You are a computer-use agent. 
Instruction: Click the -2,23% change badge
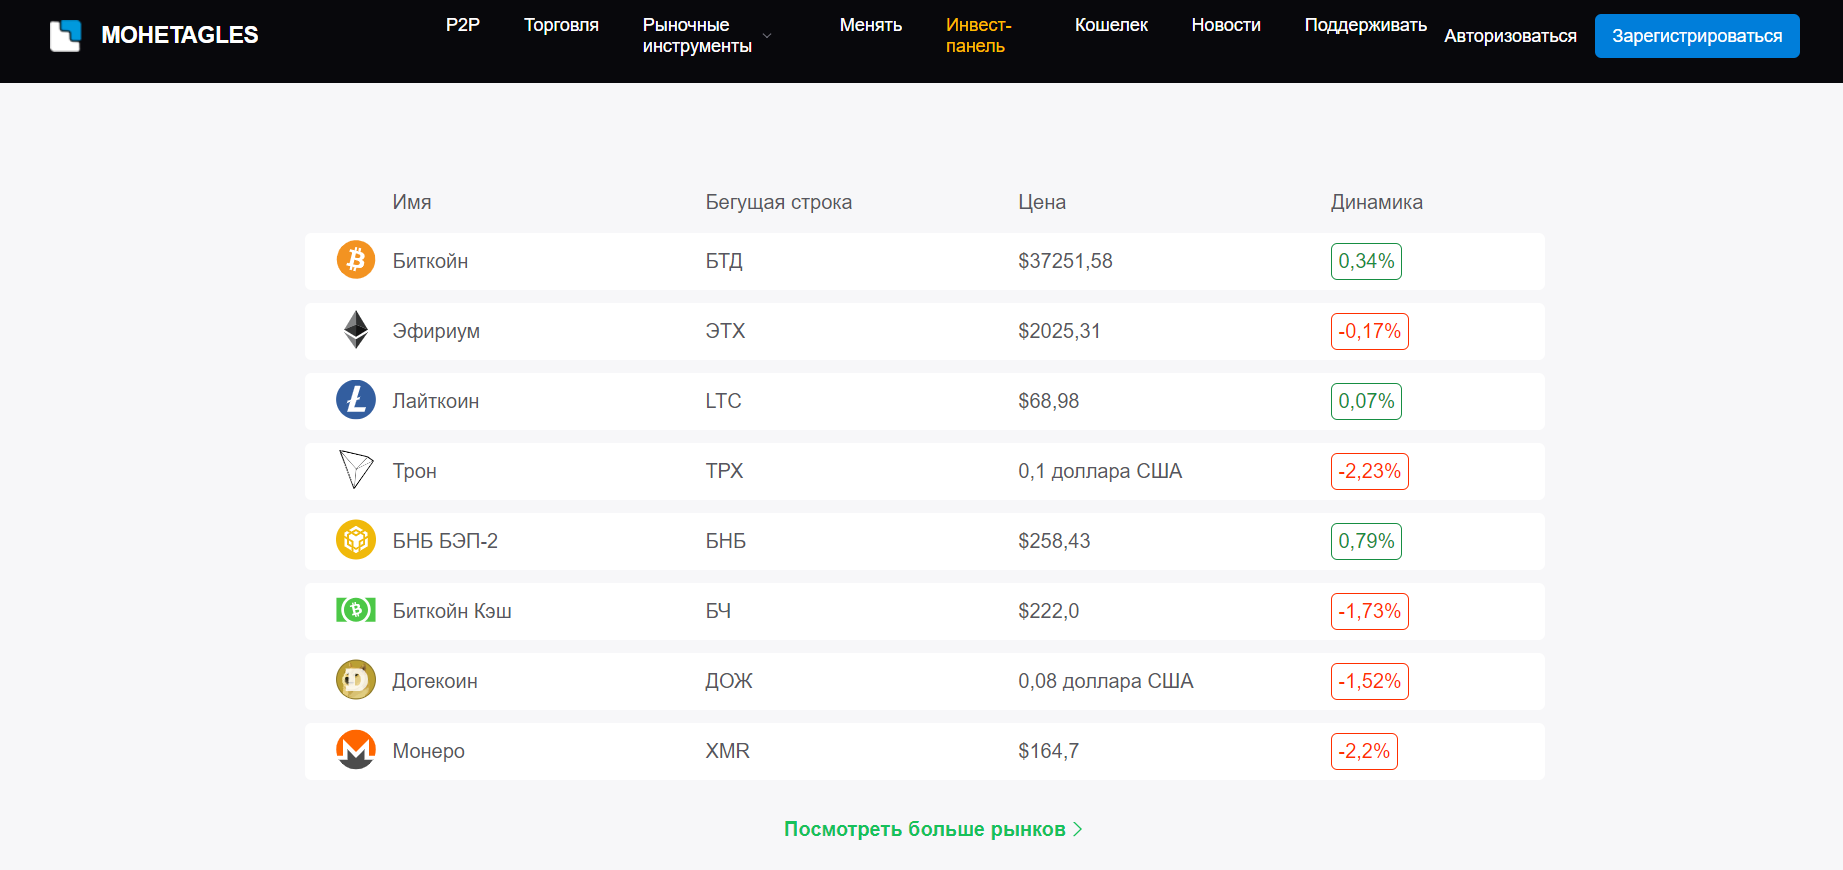1370,471
